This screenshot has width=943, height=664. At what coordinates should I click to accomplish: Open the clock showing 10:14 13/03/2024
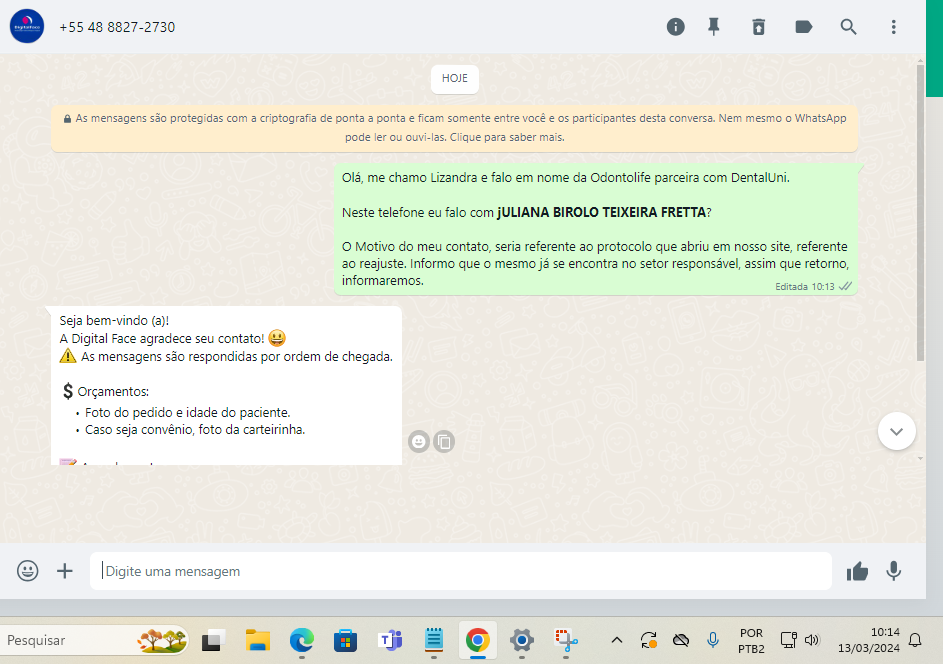(868, 641)
